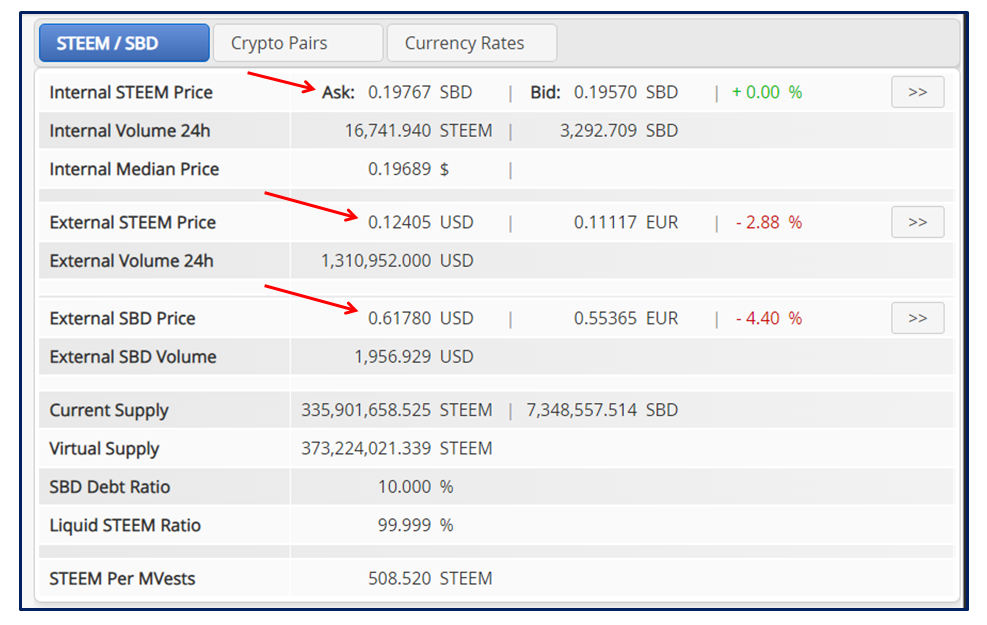
Task: Open the Crypto Pairs tab
Action: (x=298, y=43)
